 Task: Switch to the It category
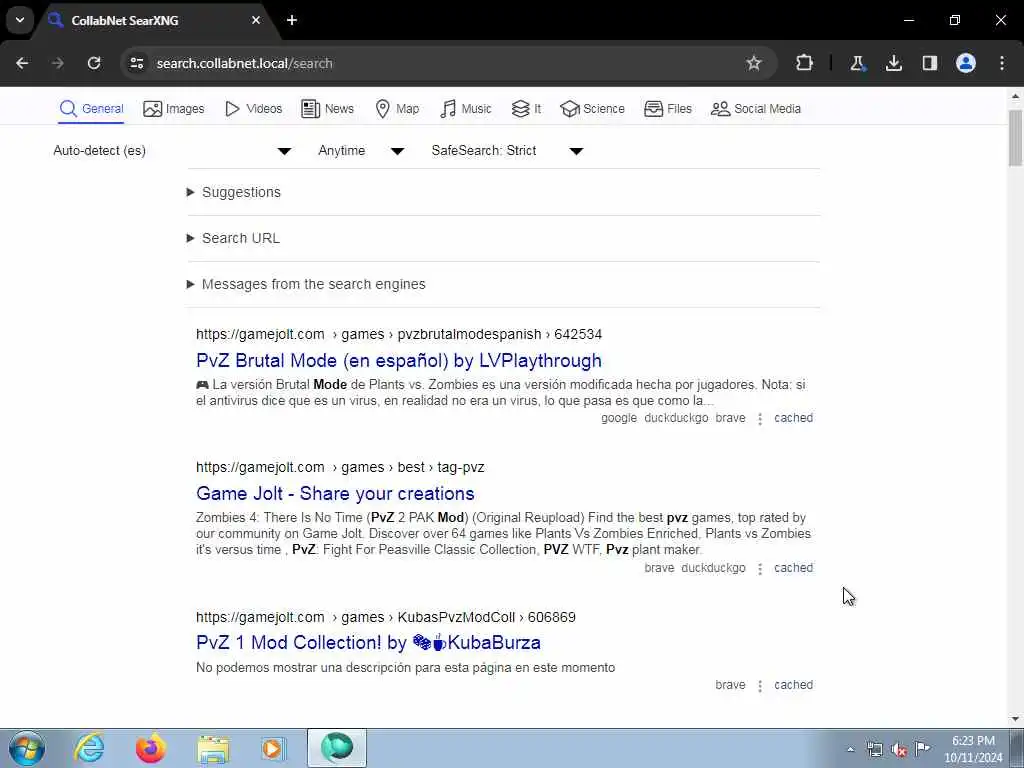(526, 109)
